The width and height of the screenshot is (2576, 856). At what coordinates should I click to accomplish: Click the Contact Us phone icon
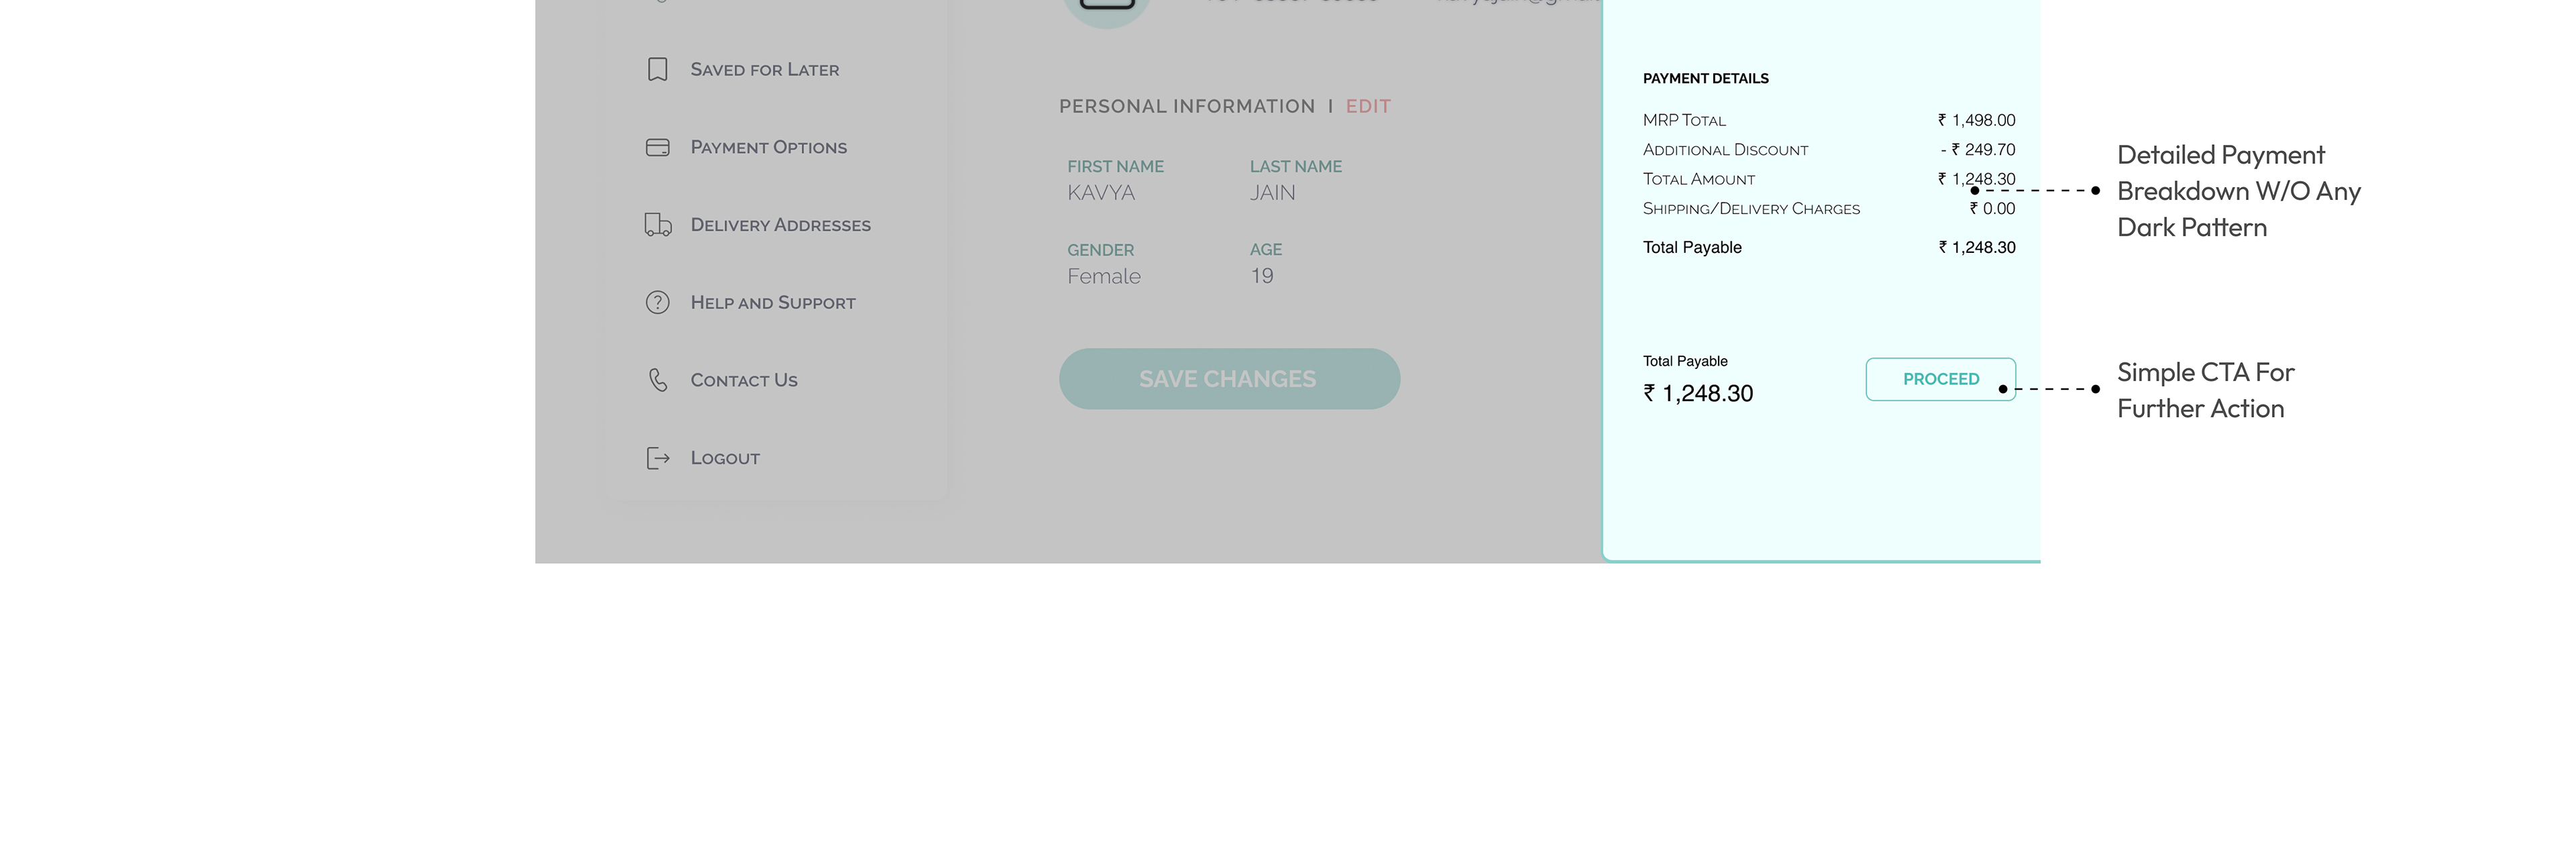point(657,380)
